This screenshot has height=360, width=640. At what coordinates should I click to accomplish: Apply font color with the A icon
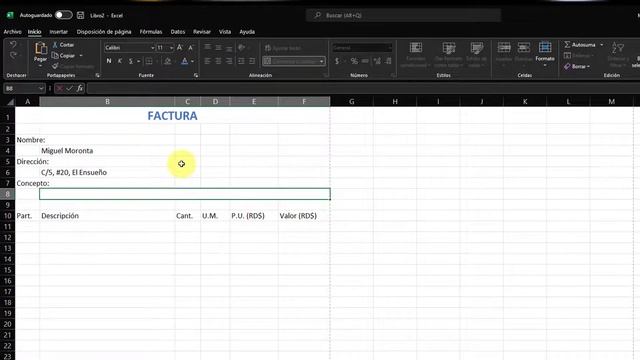coord(184,61)
